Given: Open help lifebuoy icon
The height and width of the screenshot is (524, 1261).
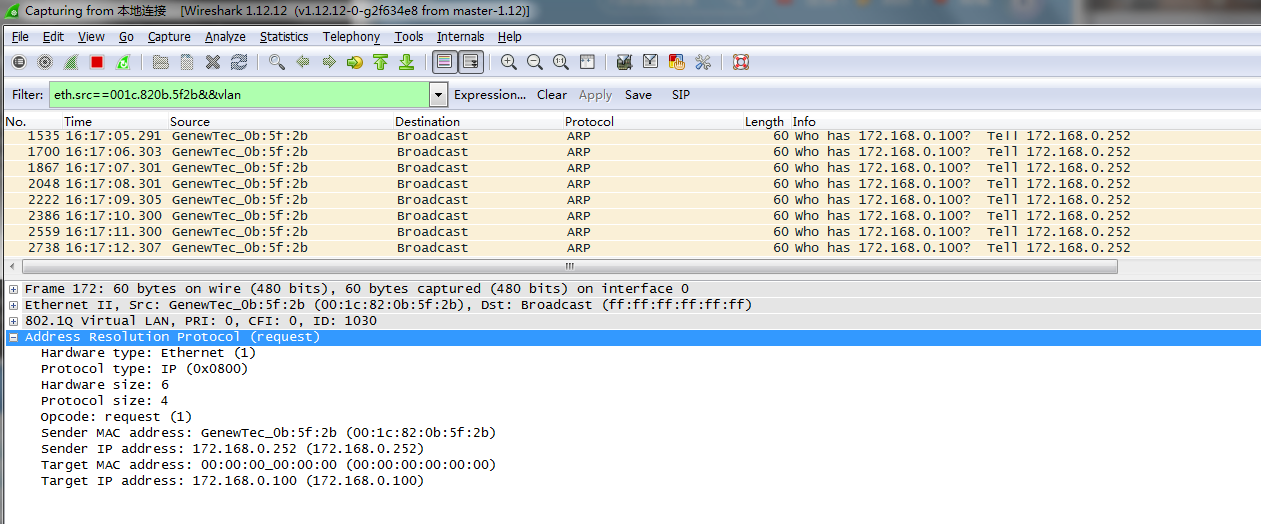Looking at the screenshot, I should [741, 62].
